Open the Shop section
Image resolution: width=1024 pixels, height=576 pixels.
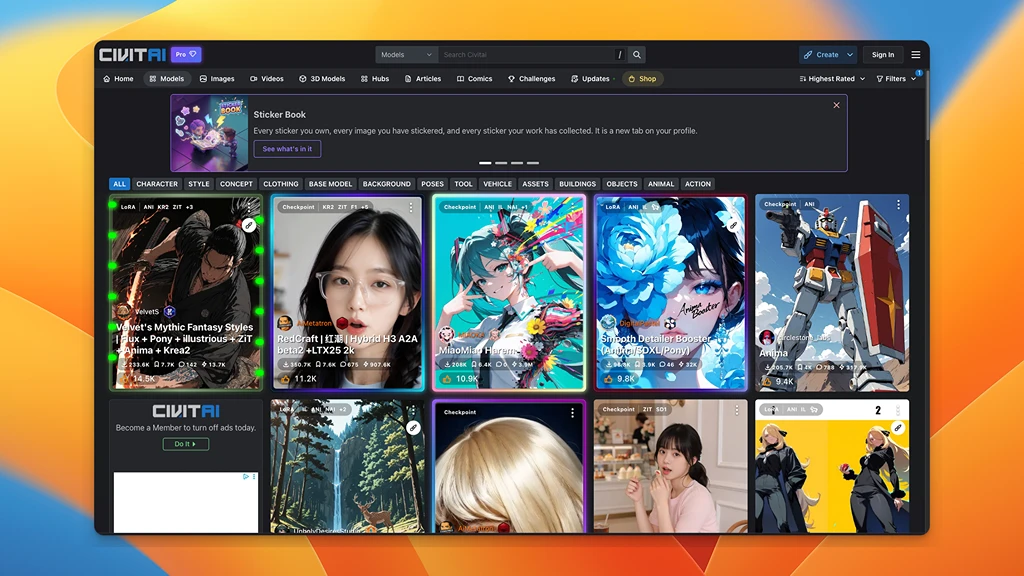pyautogui.click(x=642, y=78)
